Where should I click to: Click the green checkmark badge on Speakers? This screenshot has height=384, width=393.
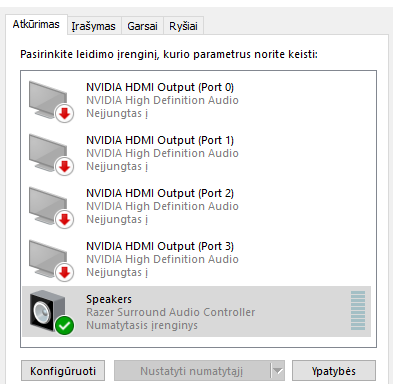(64, 325)
